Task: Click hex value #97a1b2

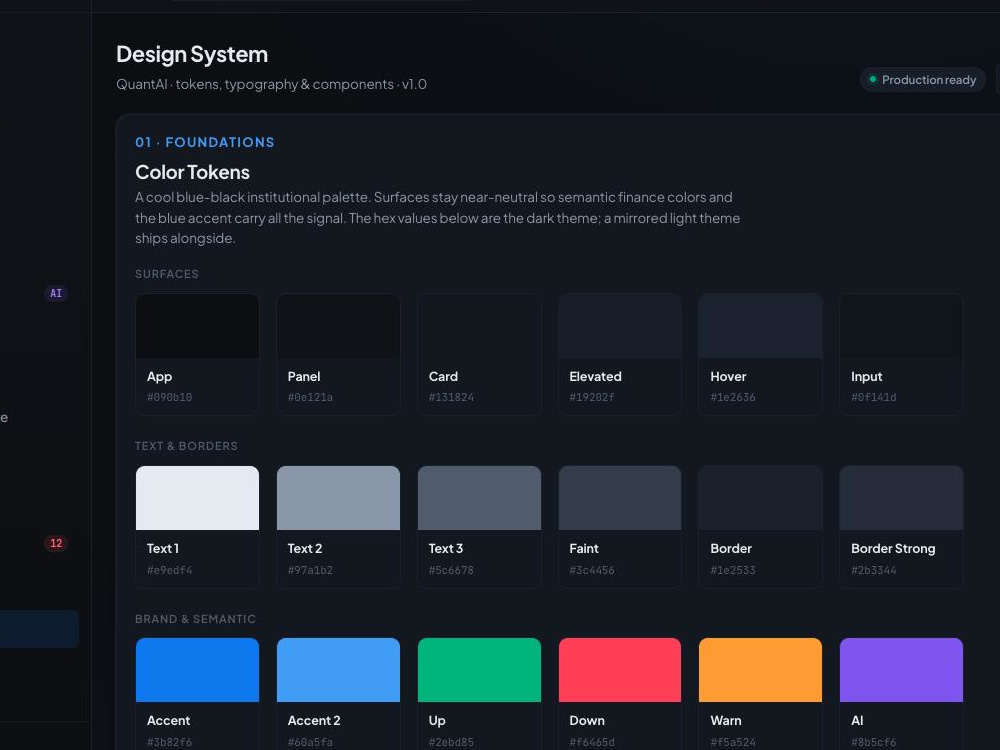Action: [310, 570]
